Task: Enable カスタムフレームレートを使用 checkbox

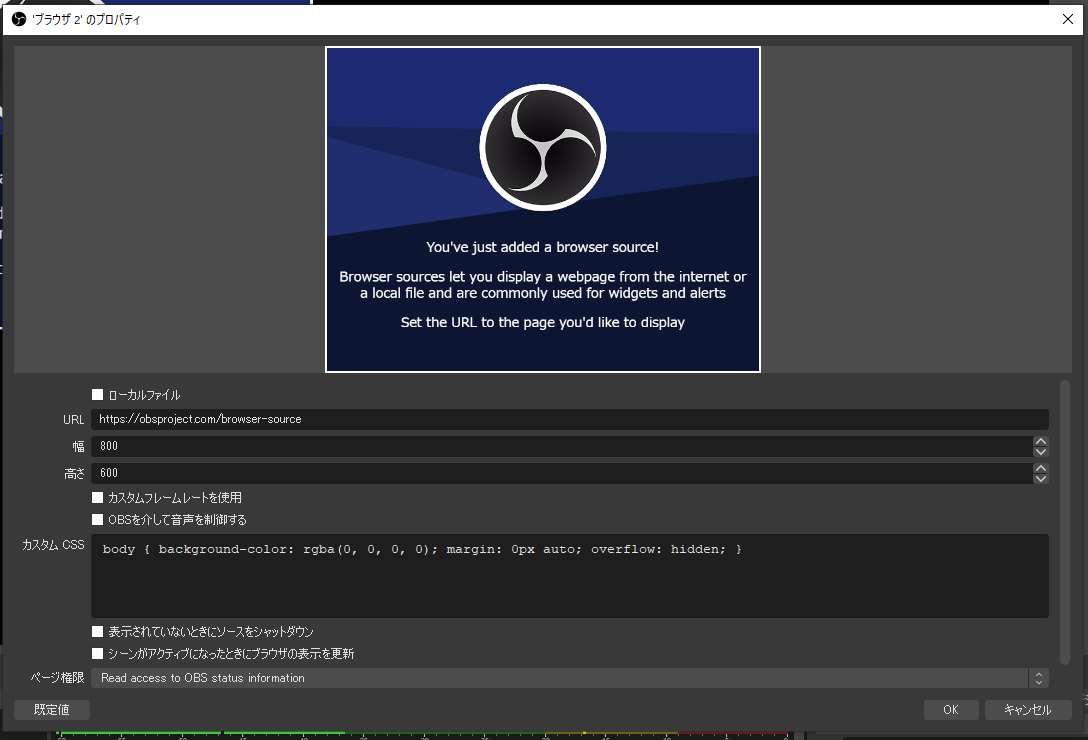Action: (x=98, y=498)
